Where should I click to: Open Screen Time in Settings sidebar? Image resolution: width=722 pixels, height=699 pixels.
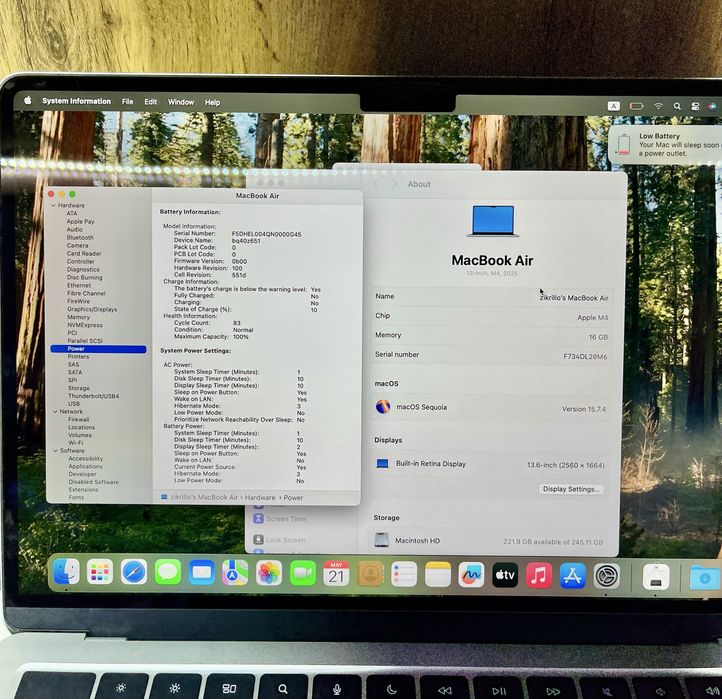279,518
